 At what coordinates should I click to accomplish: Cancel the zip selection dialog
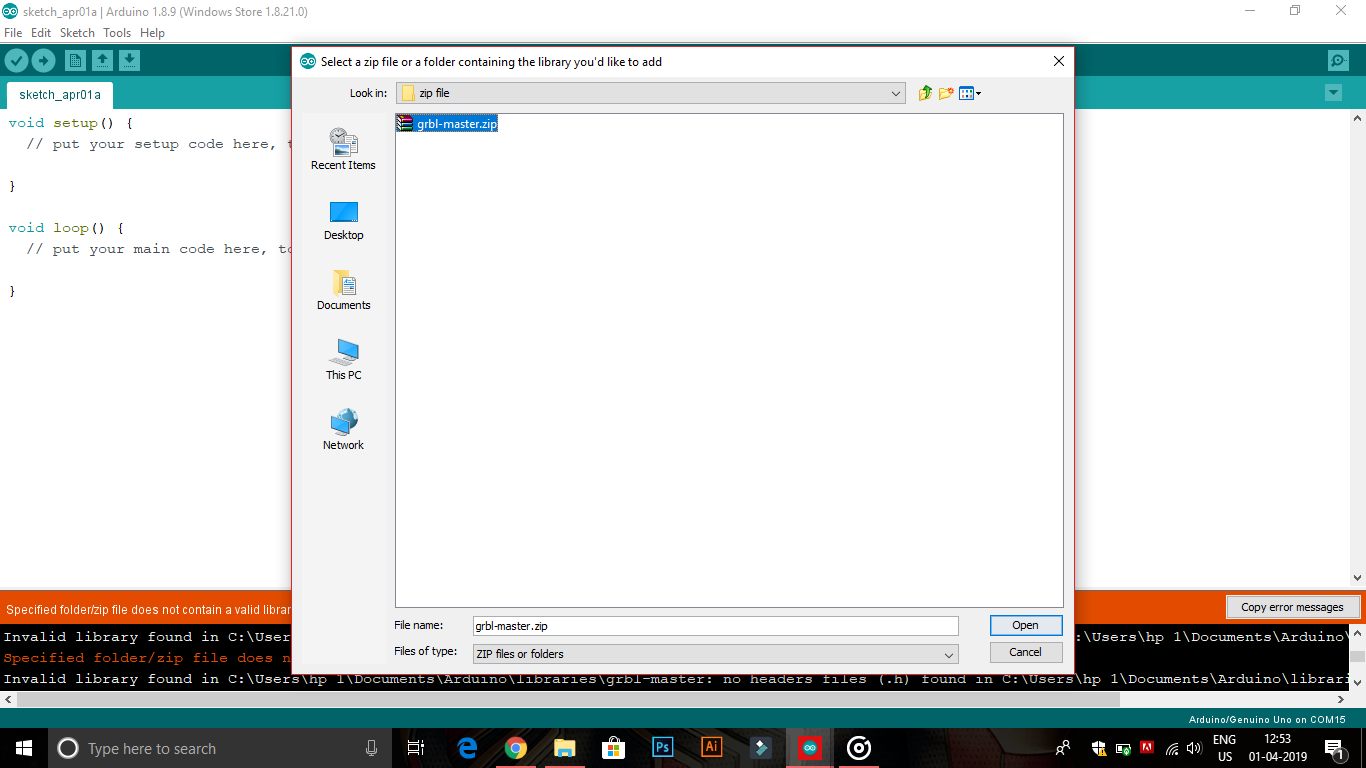pyautogui.click(x=1025, y=651)
